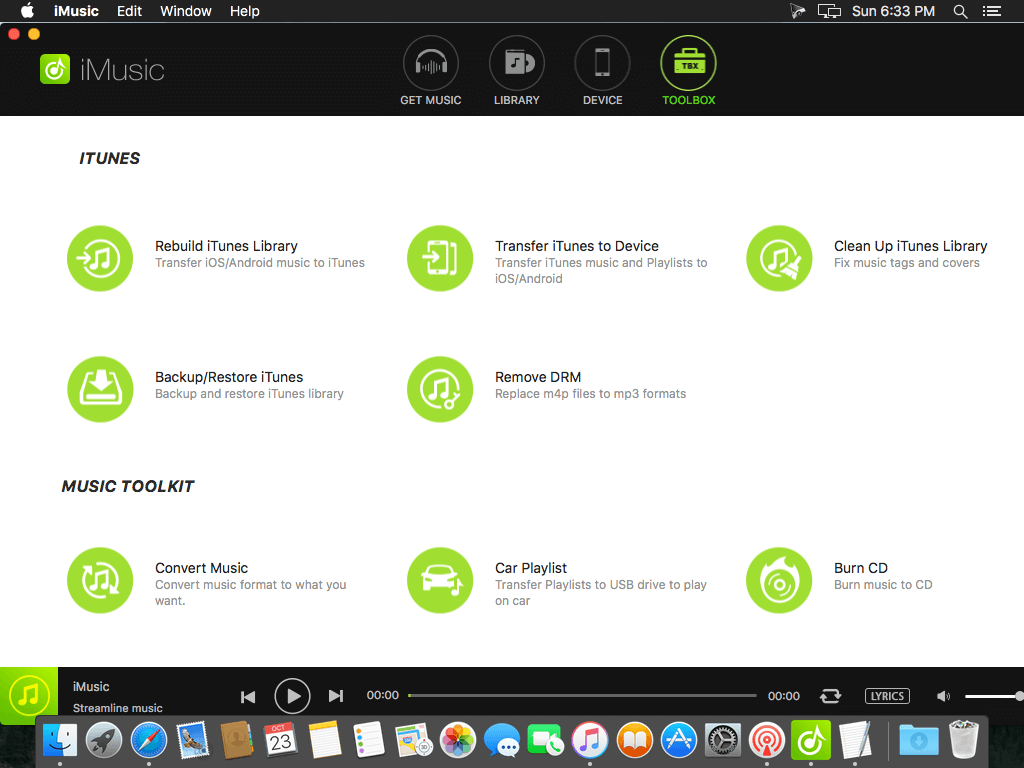The width and height of the screenshot is (1024, 768).
Task: Click the Rebuild iTunes Library icon
Action: [100, 258]
